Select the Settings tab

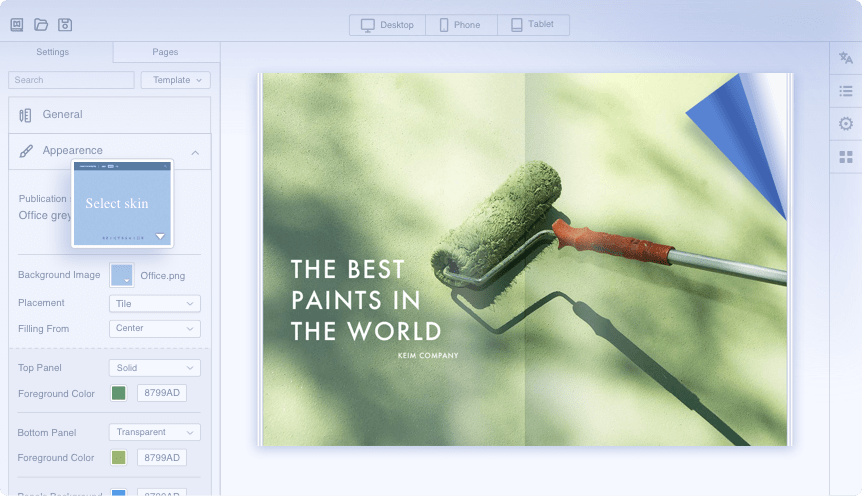tap(53, 52)
